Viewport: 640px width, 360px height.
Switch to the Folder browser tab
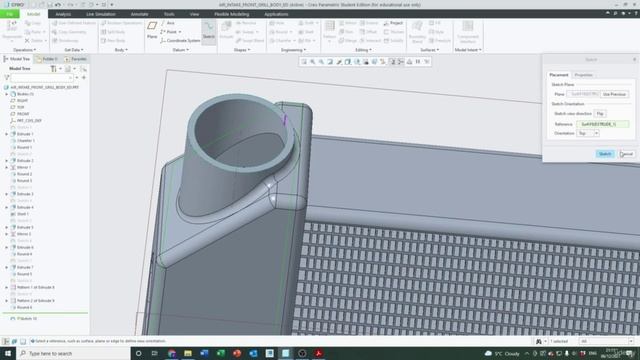(x=47, y=59)
